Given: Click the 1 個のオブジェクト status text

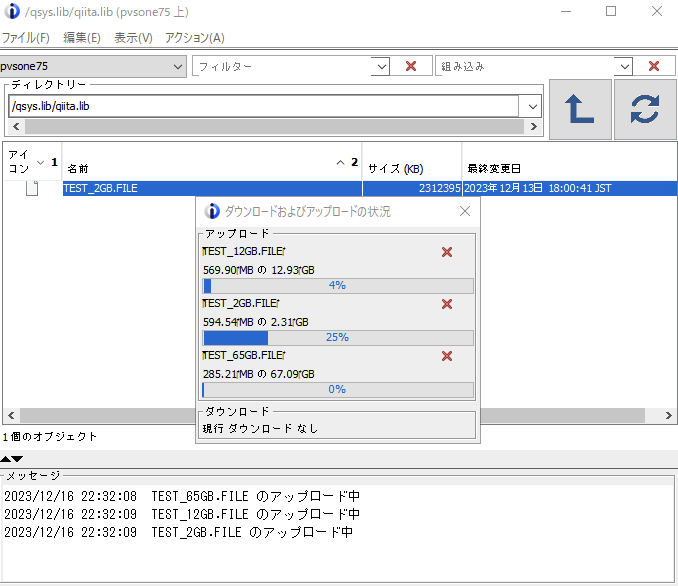Looking at the screenshot, I should pos(49,437).
